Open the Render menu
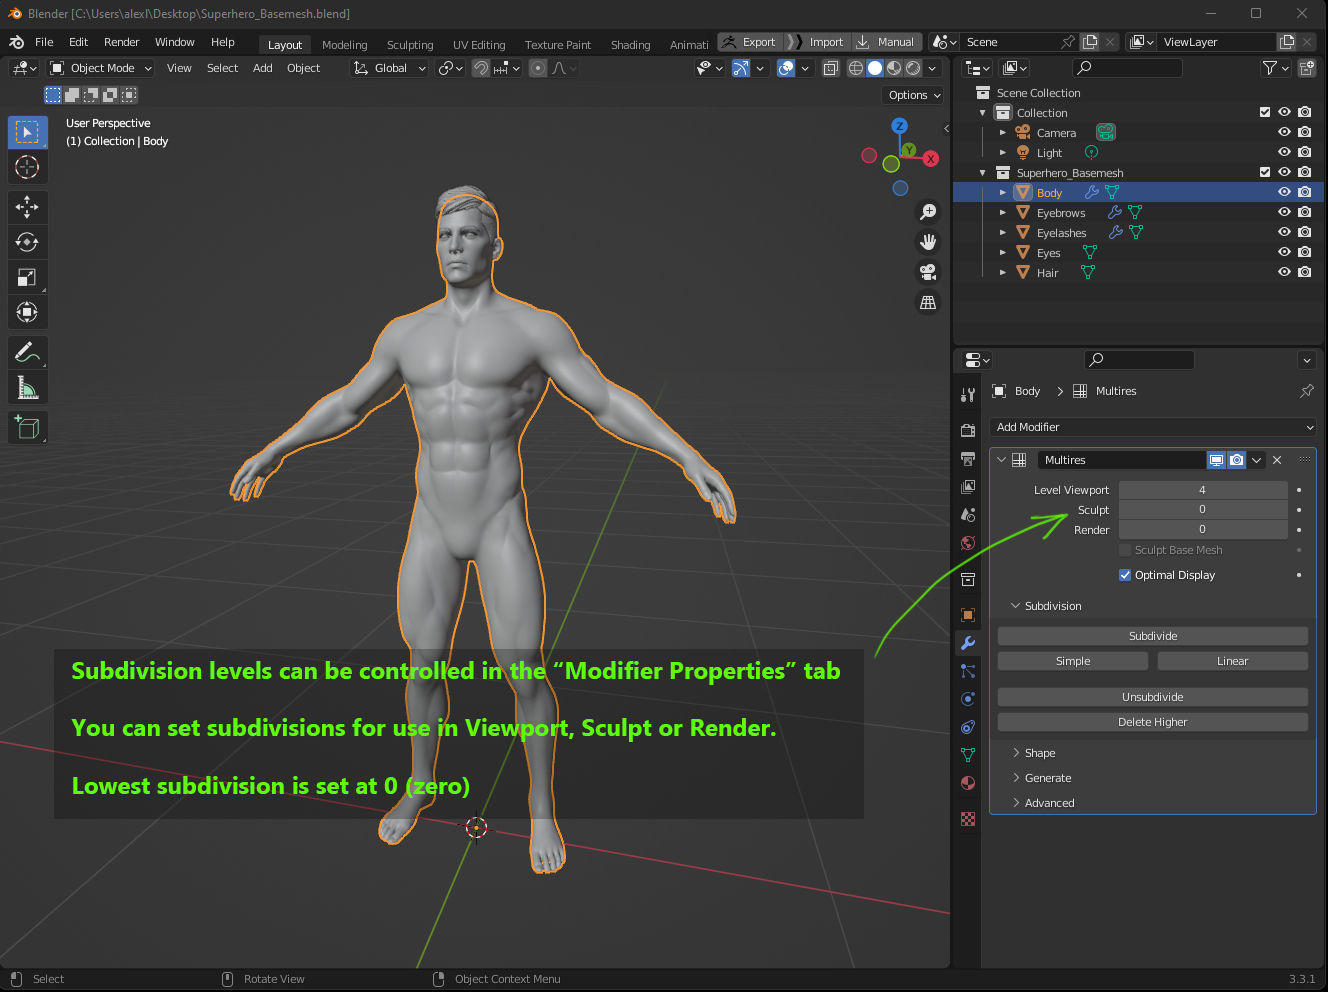 121,42
